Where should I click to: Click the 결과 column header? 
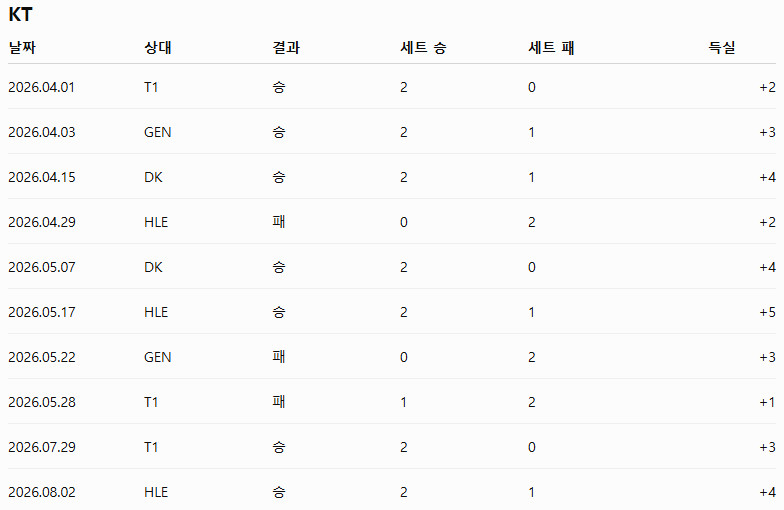click(286, 48)
